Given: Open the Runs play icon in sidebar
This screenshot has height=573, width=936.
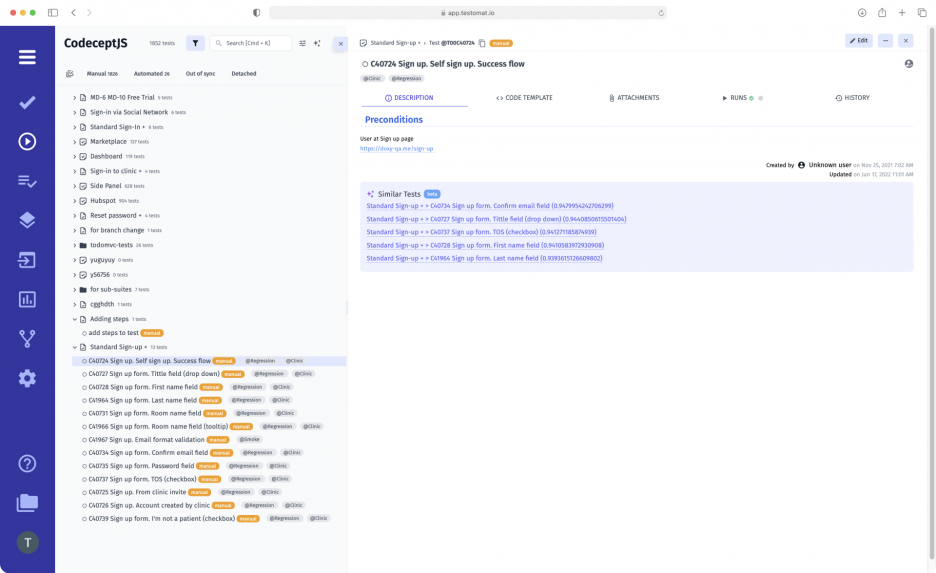Looking at the screenshot, I should click(27, 141).
